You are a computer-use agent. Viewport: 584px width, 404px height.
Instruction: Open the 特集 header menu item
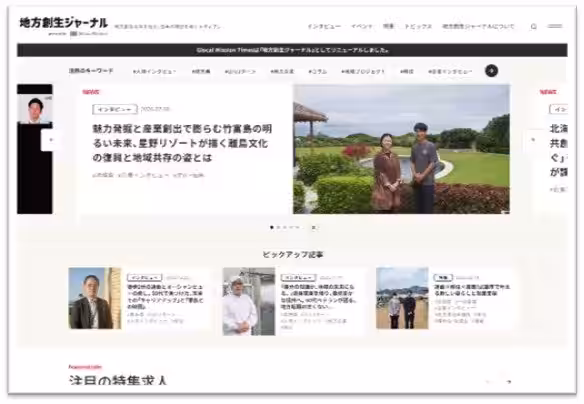pyautogui.click(x=388, y=26)
